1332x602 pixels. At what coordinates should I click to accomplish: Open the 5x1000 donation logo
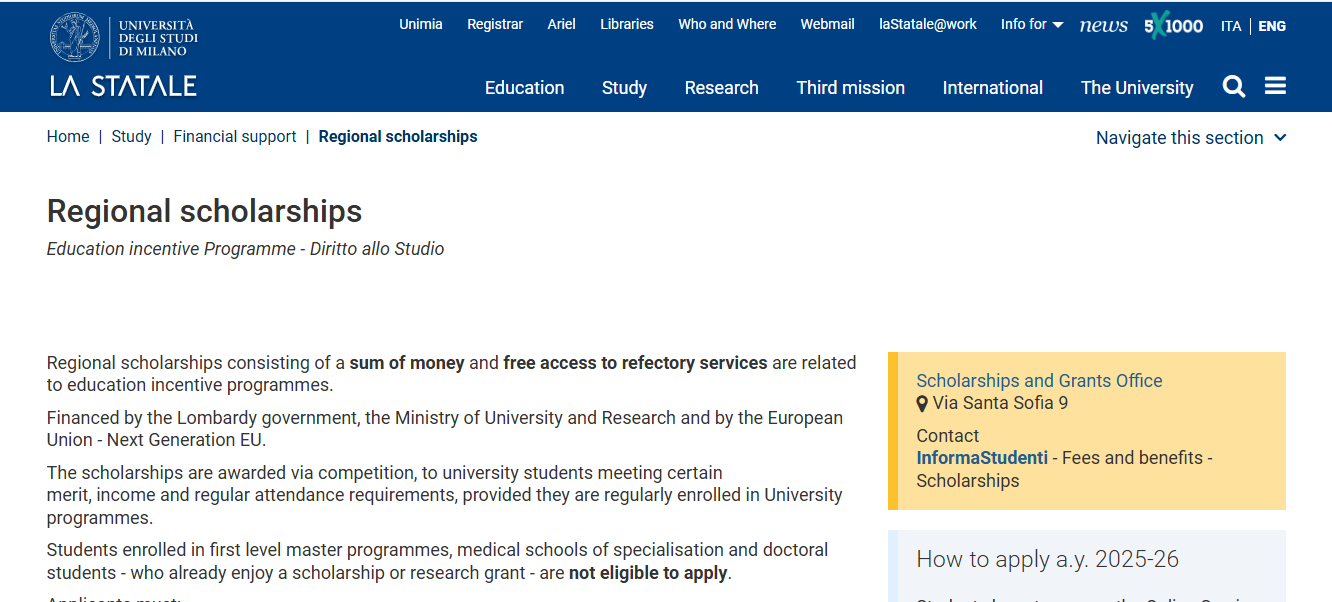[1173, 26]
